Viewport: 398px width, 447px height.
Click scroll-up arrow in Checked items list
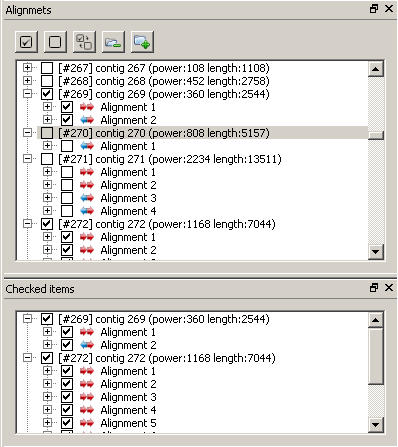tap(376, 320)
